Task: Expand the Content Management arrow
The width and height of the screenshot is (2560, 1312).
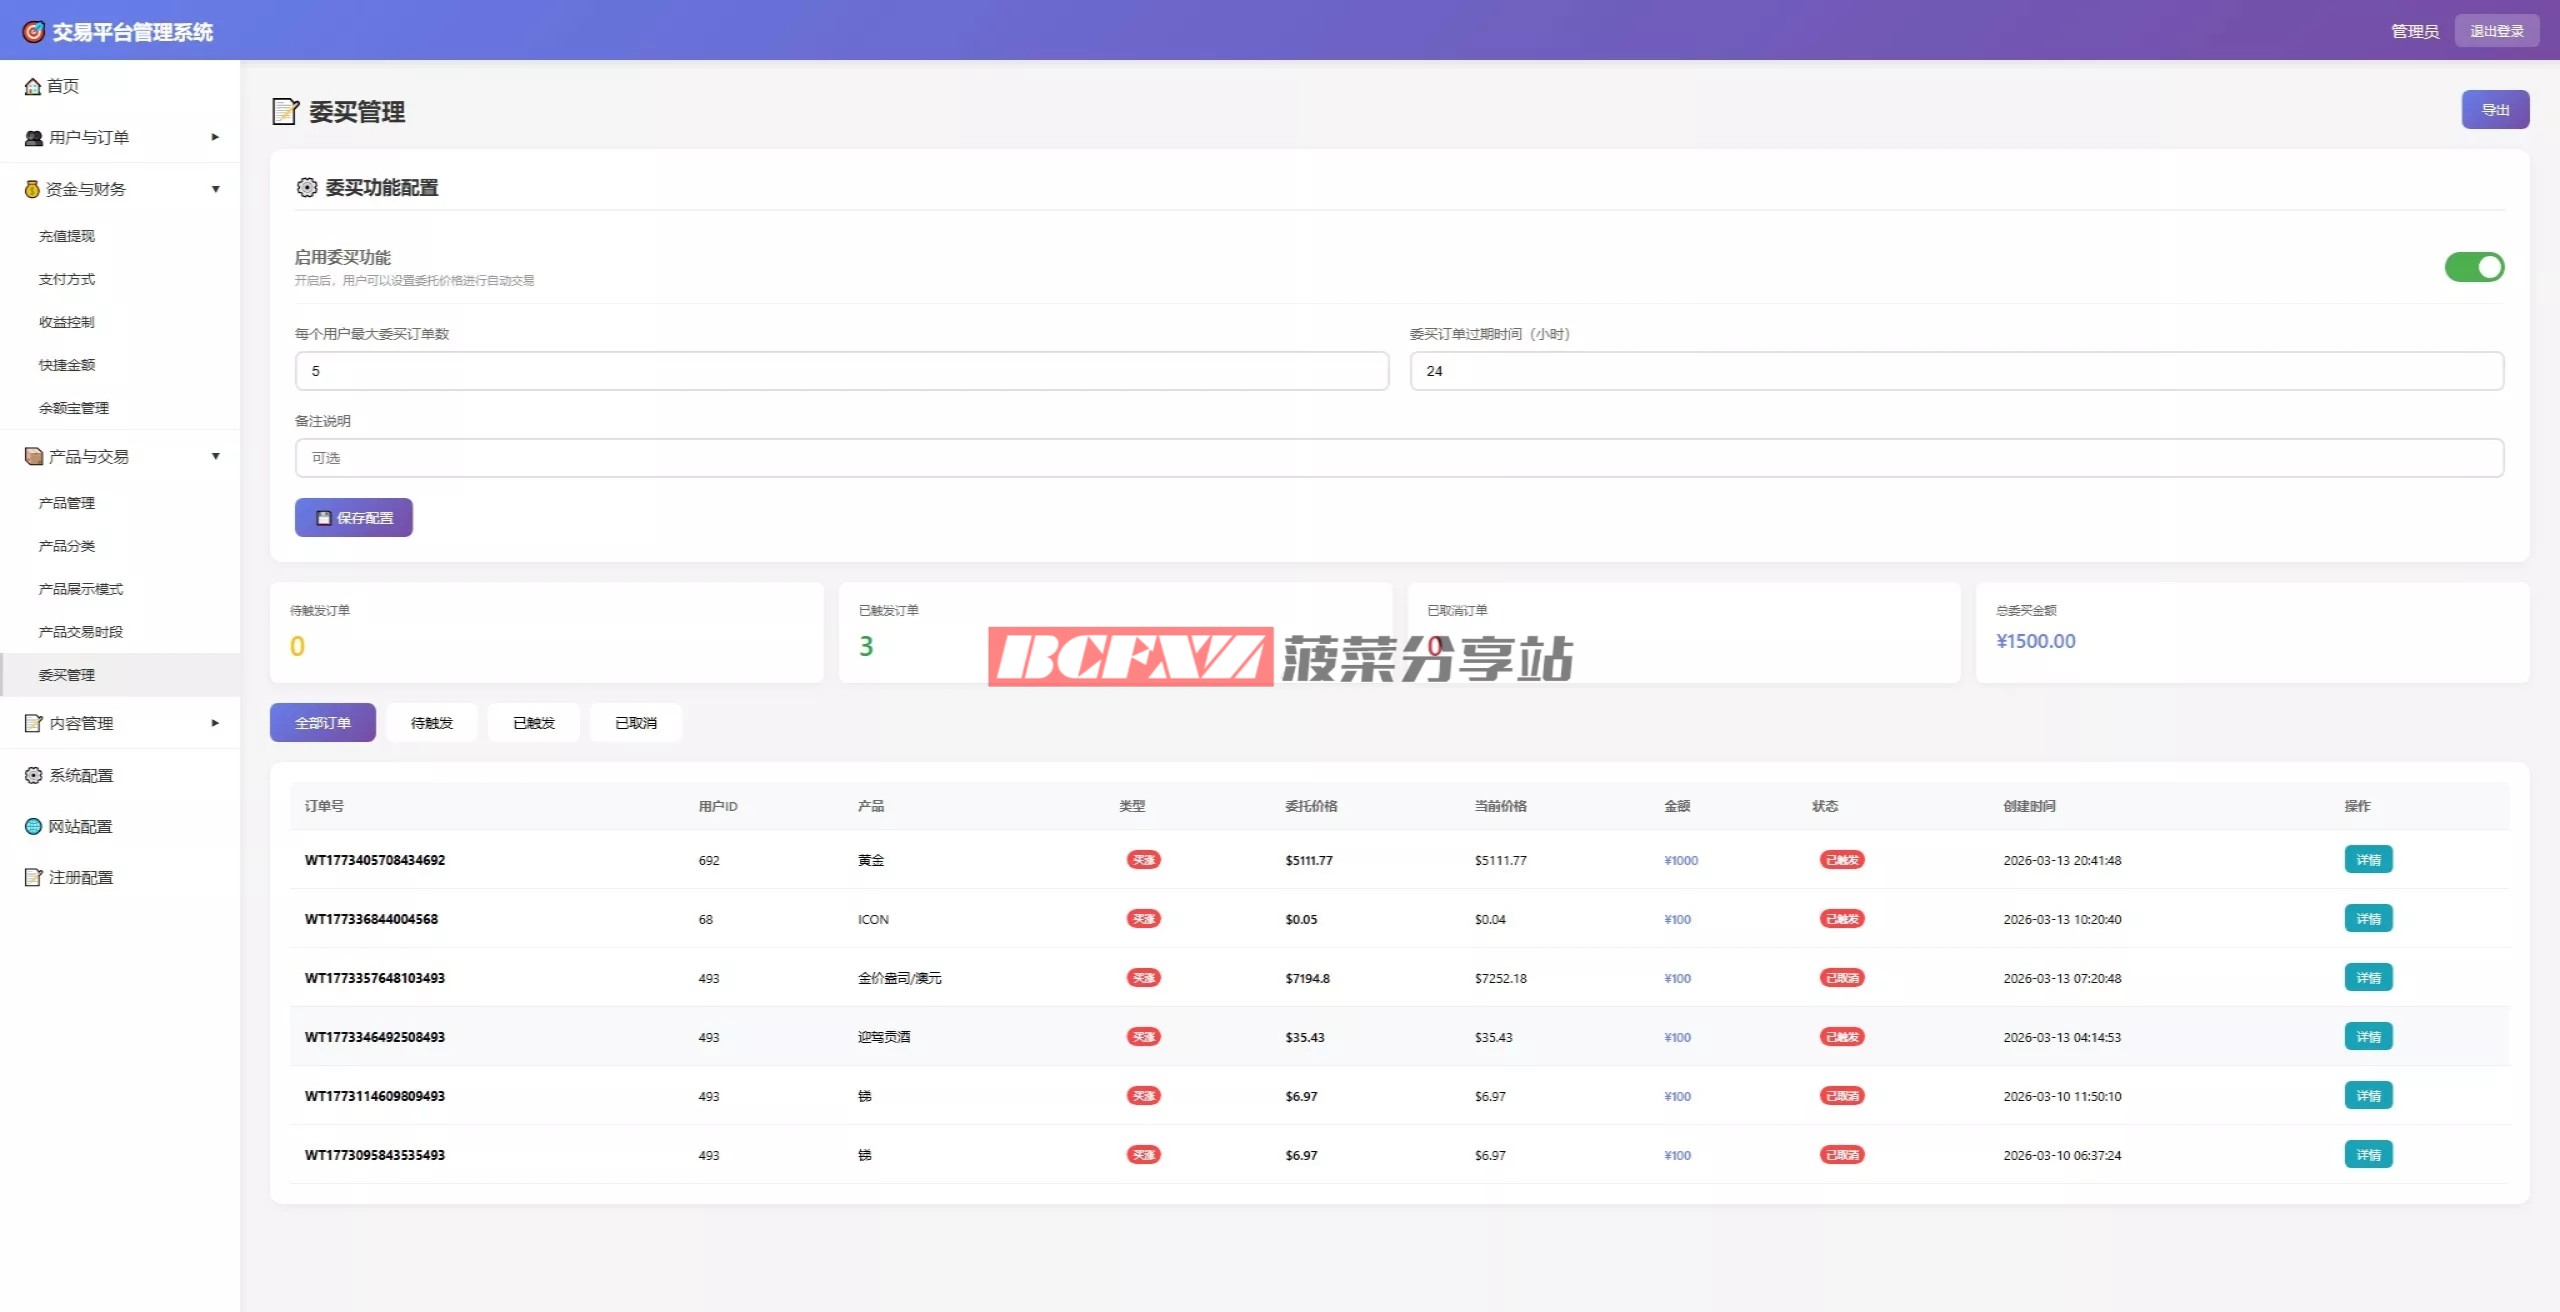Action: pyautogui.click(x=215, y=723)
